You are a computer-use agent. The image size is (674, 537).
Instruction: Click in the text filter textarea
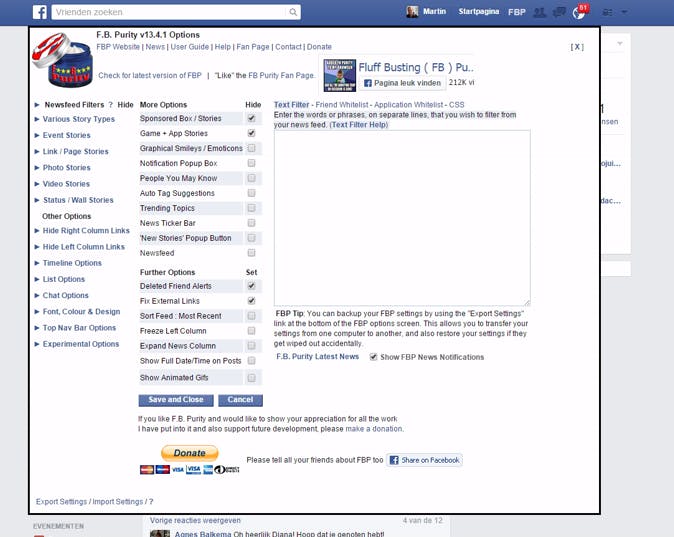[x=402, y=218]
